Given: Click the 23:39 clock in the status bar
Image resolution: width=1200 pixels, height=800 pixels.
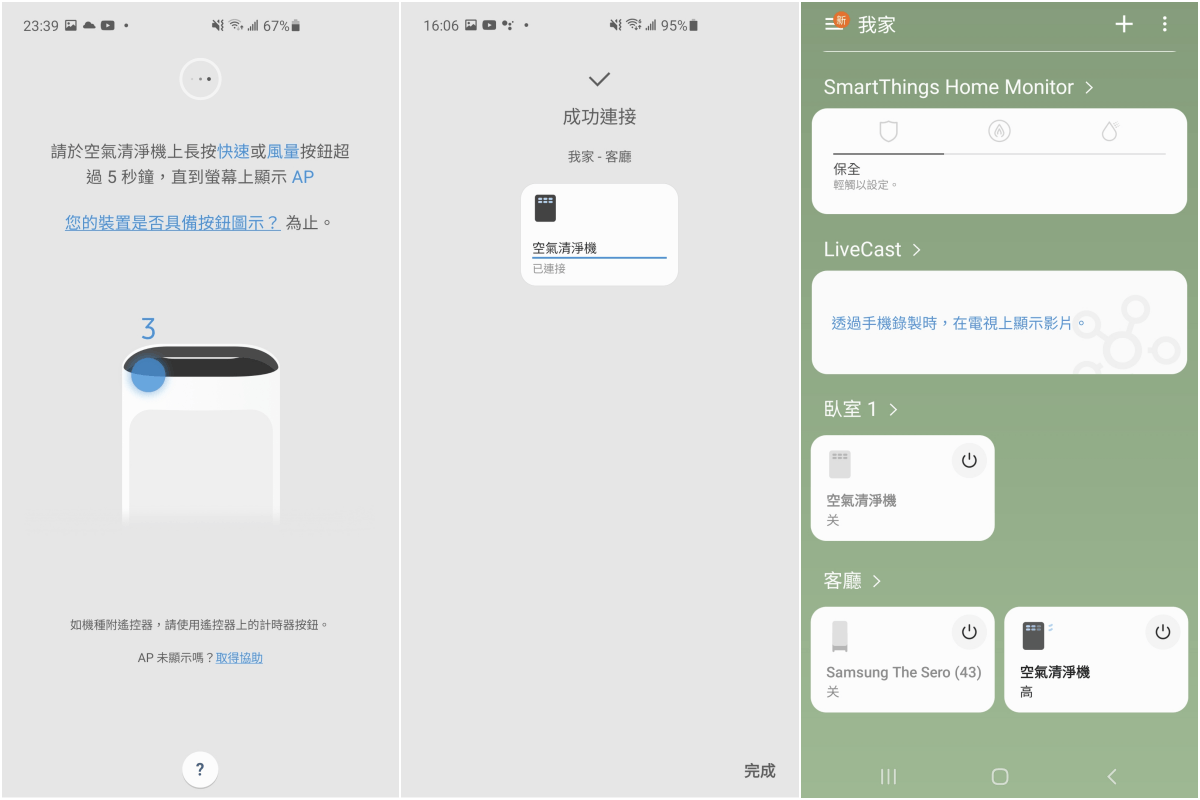Looking at the screenshot, I should point(41,26).
